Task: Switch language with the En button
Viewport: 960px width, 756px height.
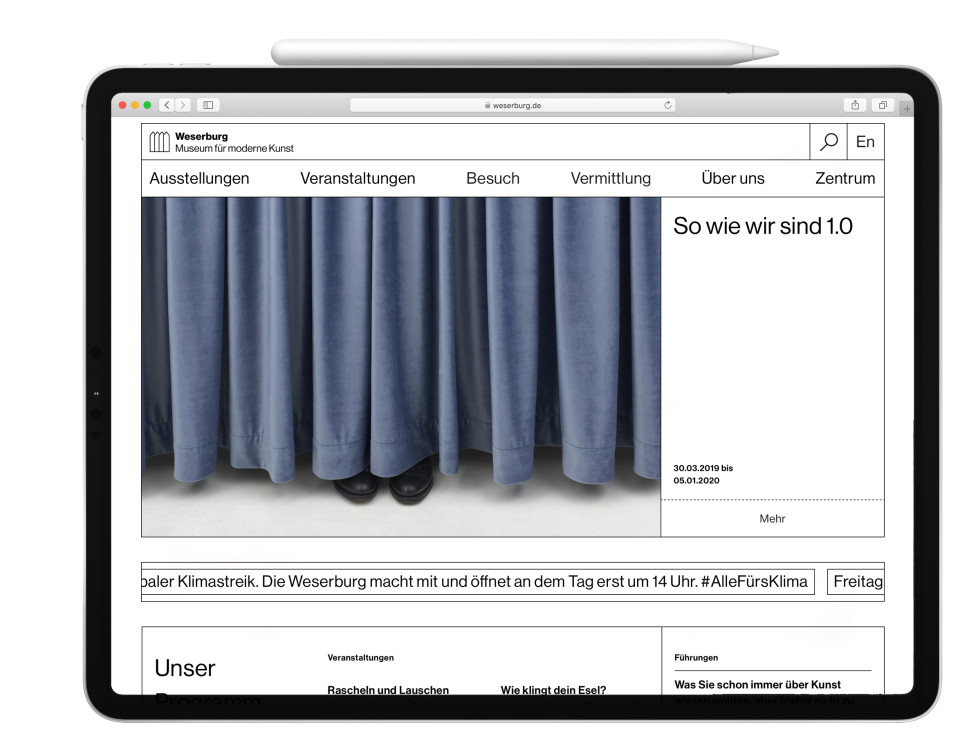Action: (865, 142)
